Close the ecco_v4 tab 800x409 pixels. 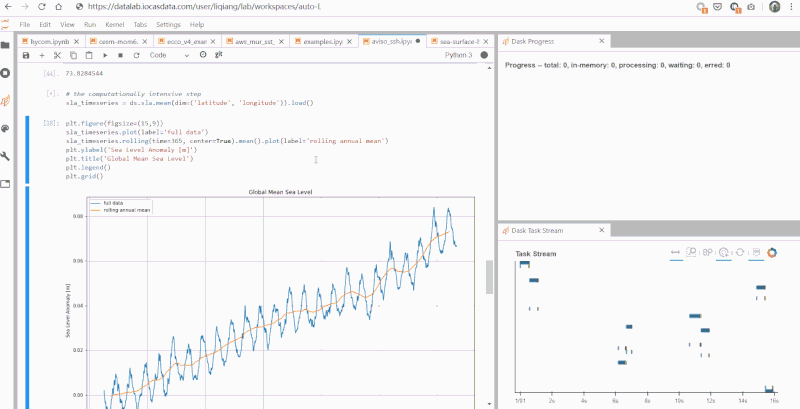(x=213, y=41)
